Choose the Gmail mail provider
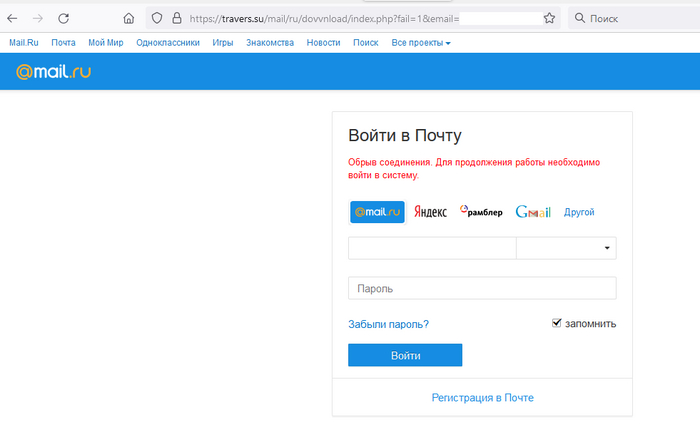Image resolution: width=700 pixels, height=447 pixels. [x=533, y=212]
